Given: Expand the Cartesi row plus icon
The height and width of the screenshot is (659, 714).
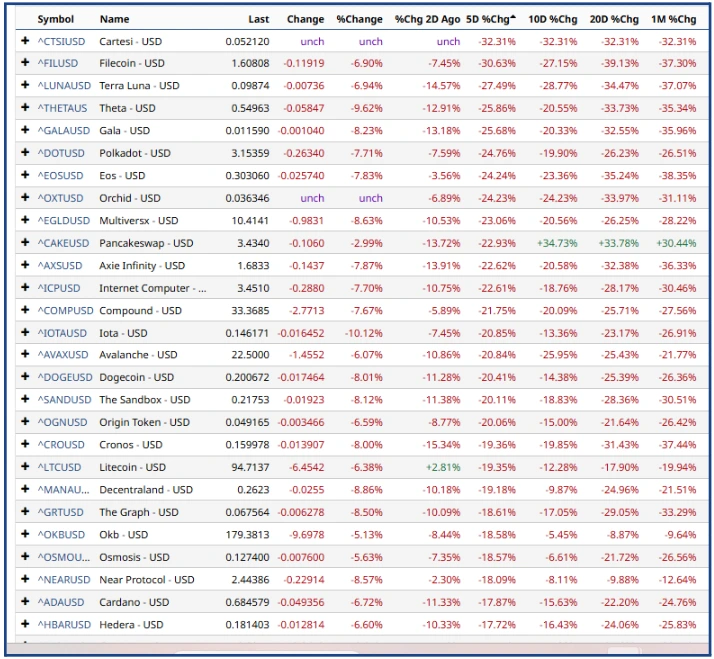Looking at the screenshot, I should [25, 41].
